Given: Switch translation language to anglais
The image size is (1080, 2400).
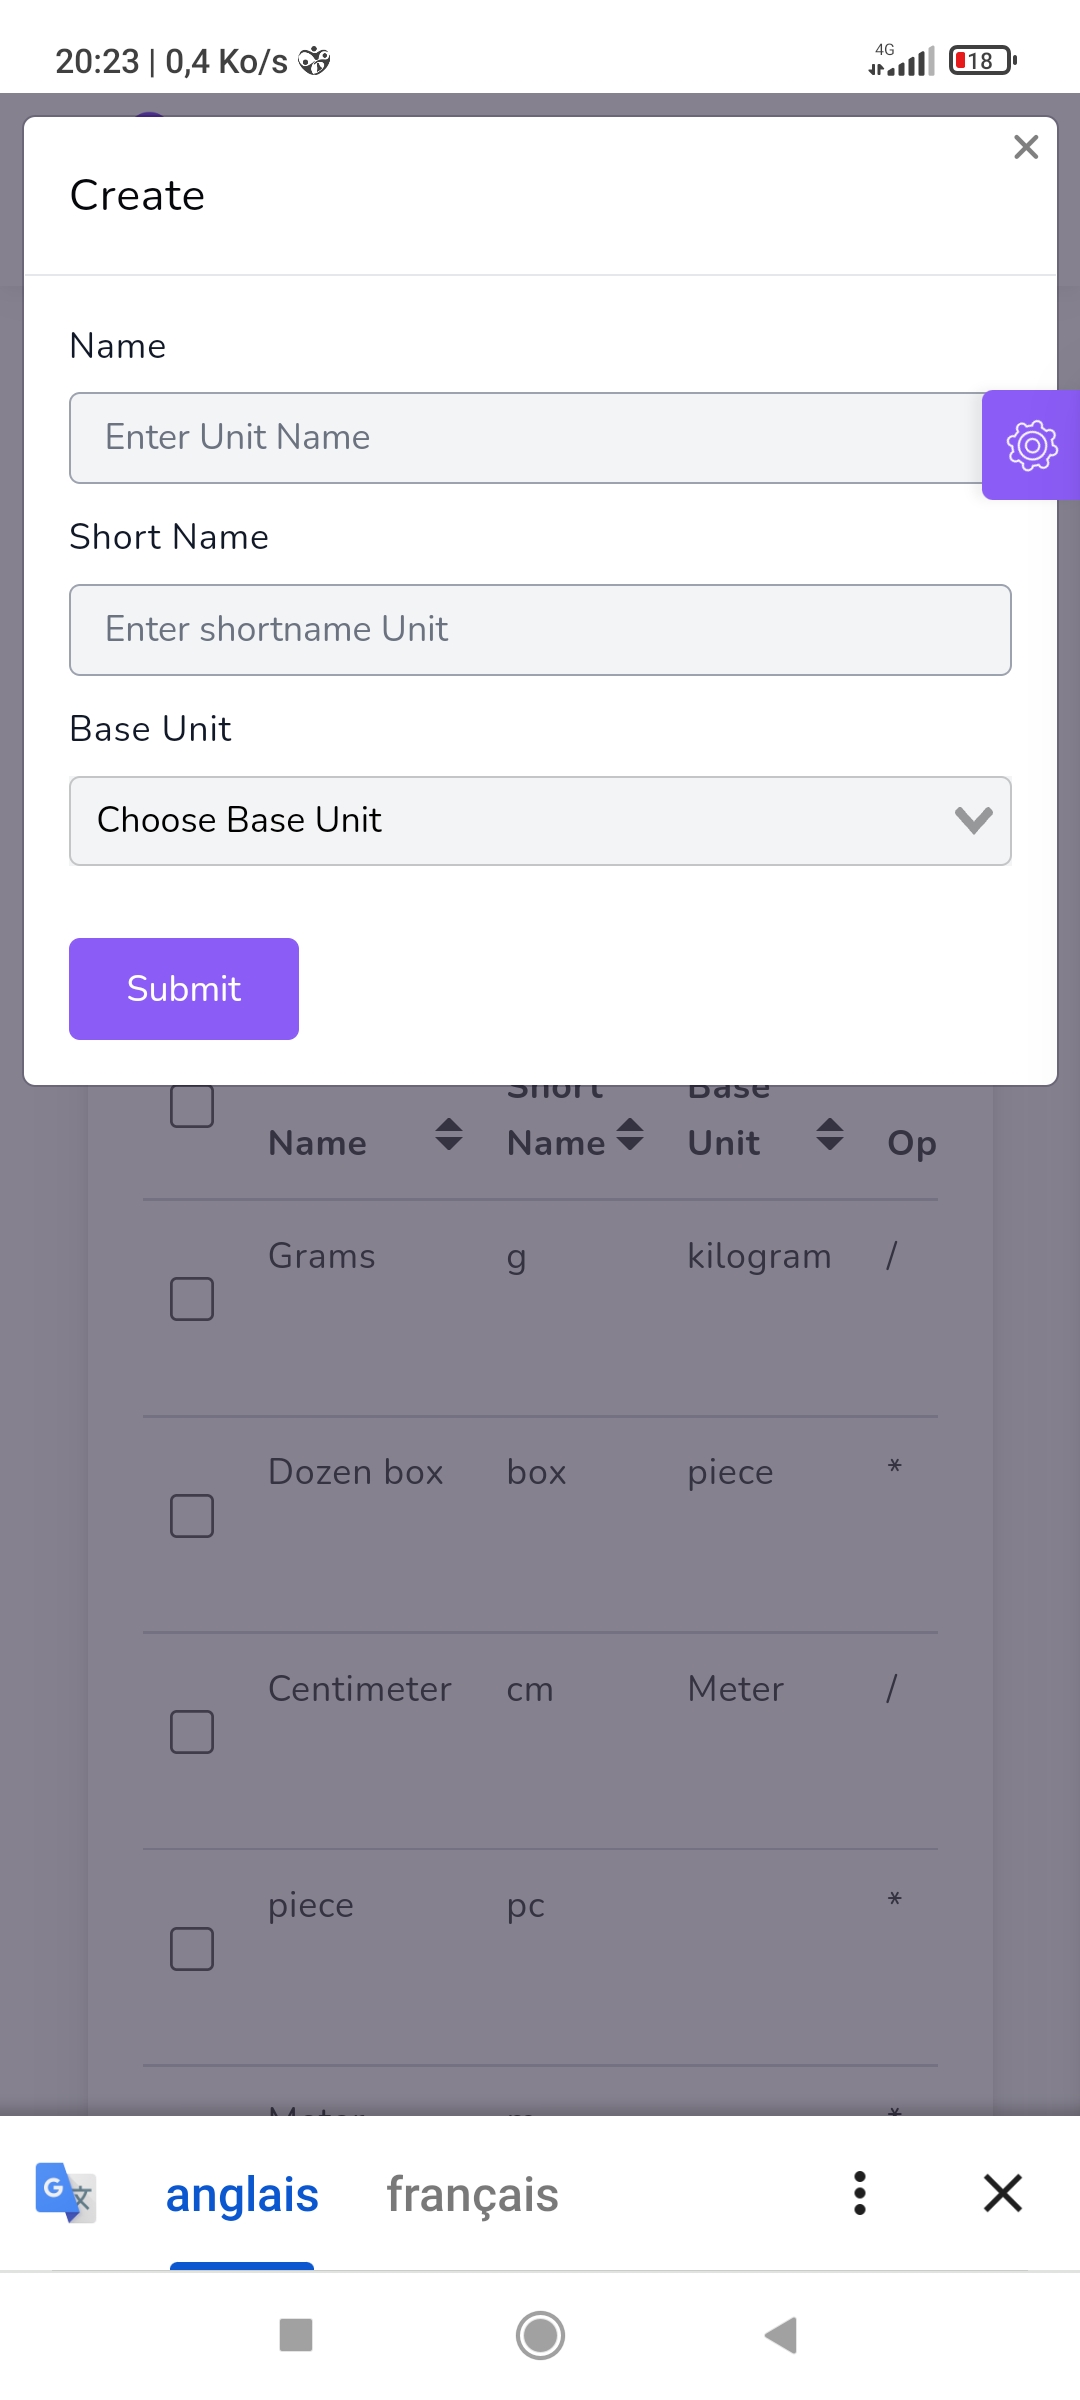Looking at the screenshot, I should coord(241,2192).
